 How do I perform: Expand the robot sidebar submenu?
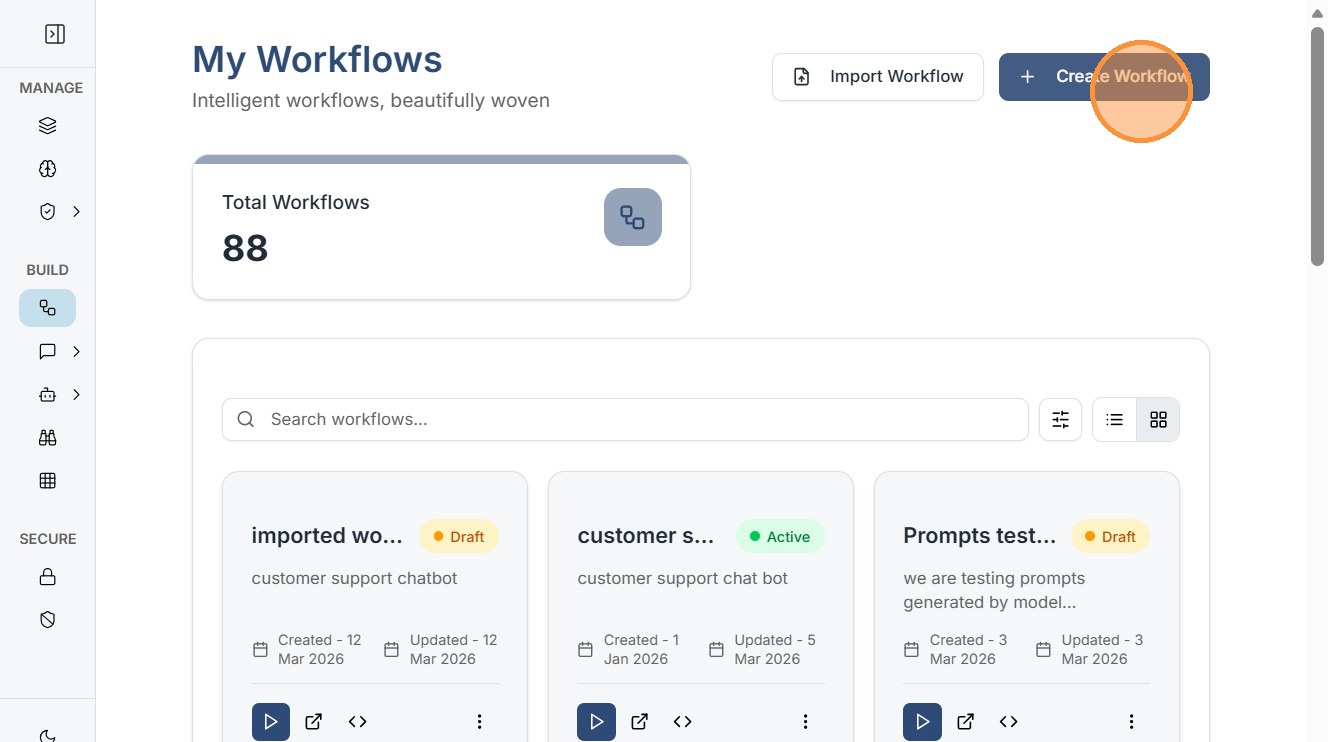76,395
